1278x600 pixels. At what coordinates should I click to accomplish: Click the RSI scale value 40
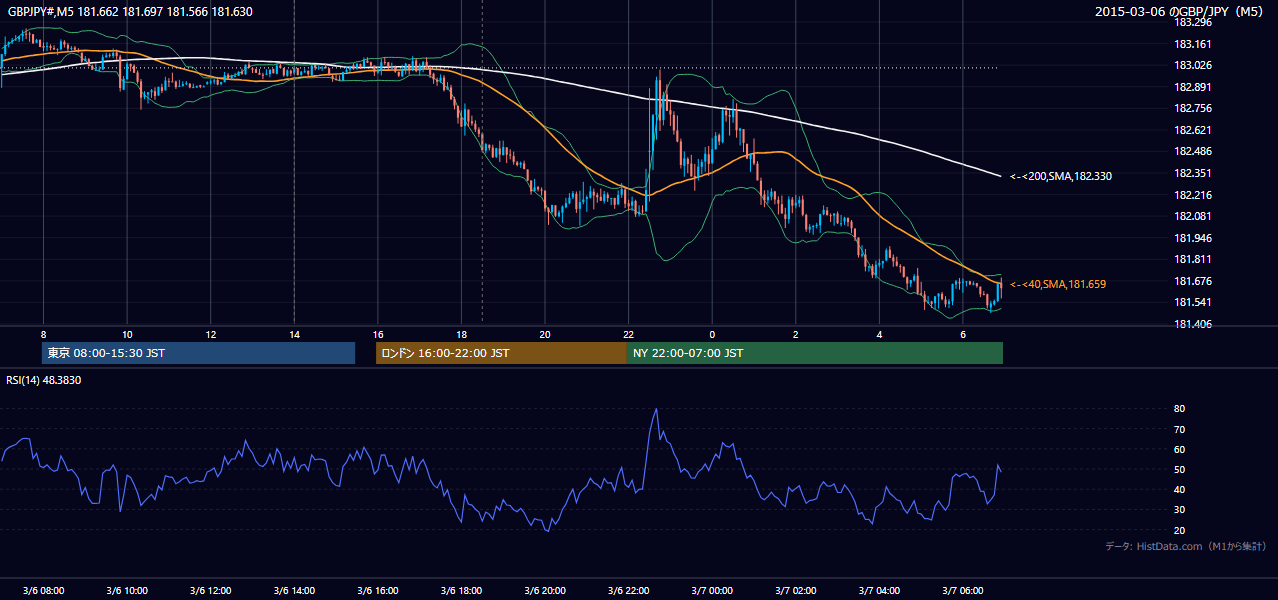click(1179, 489)
